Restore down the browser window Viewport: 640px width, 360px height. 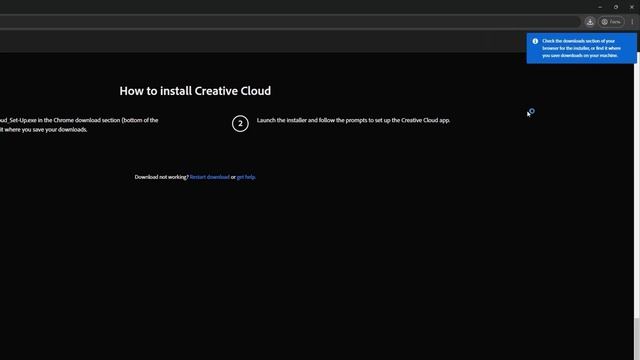point(616,7)
